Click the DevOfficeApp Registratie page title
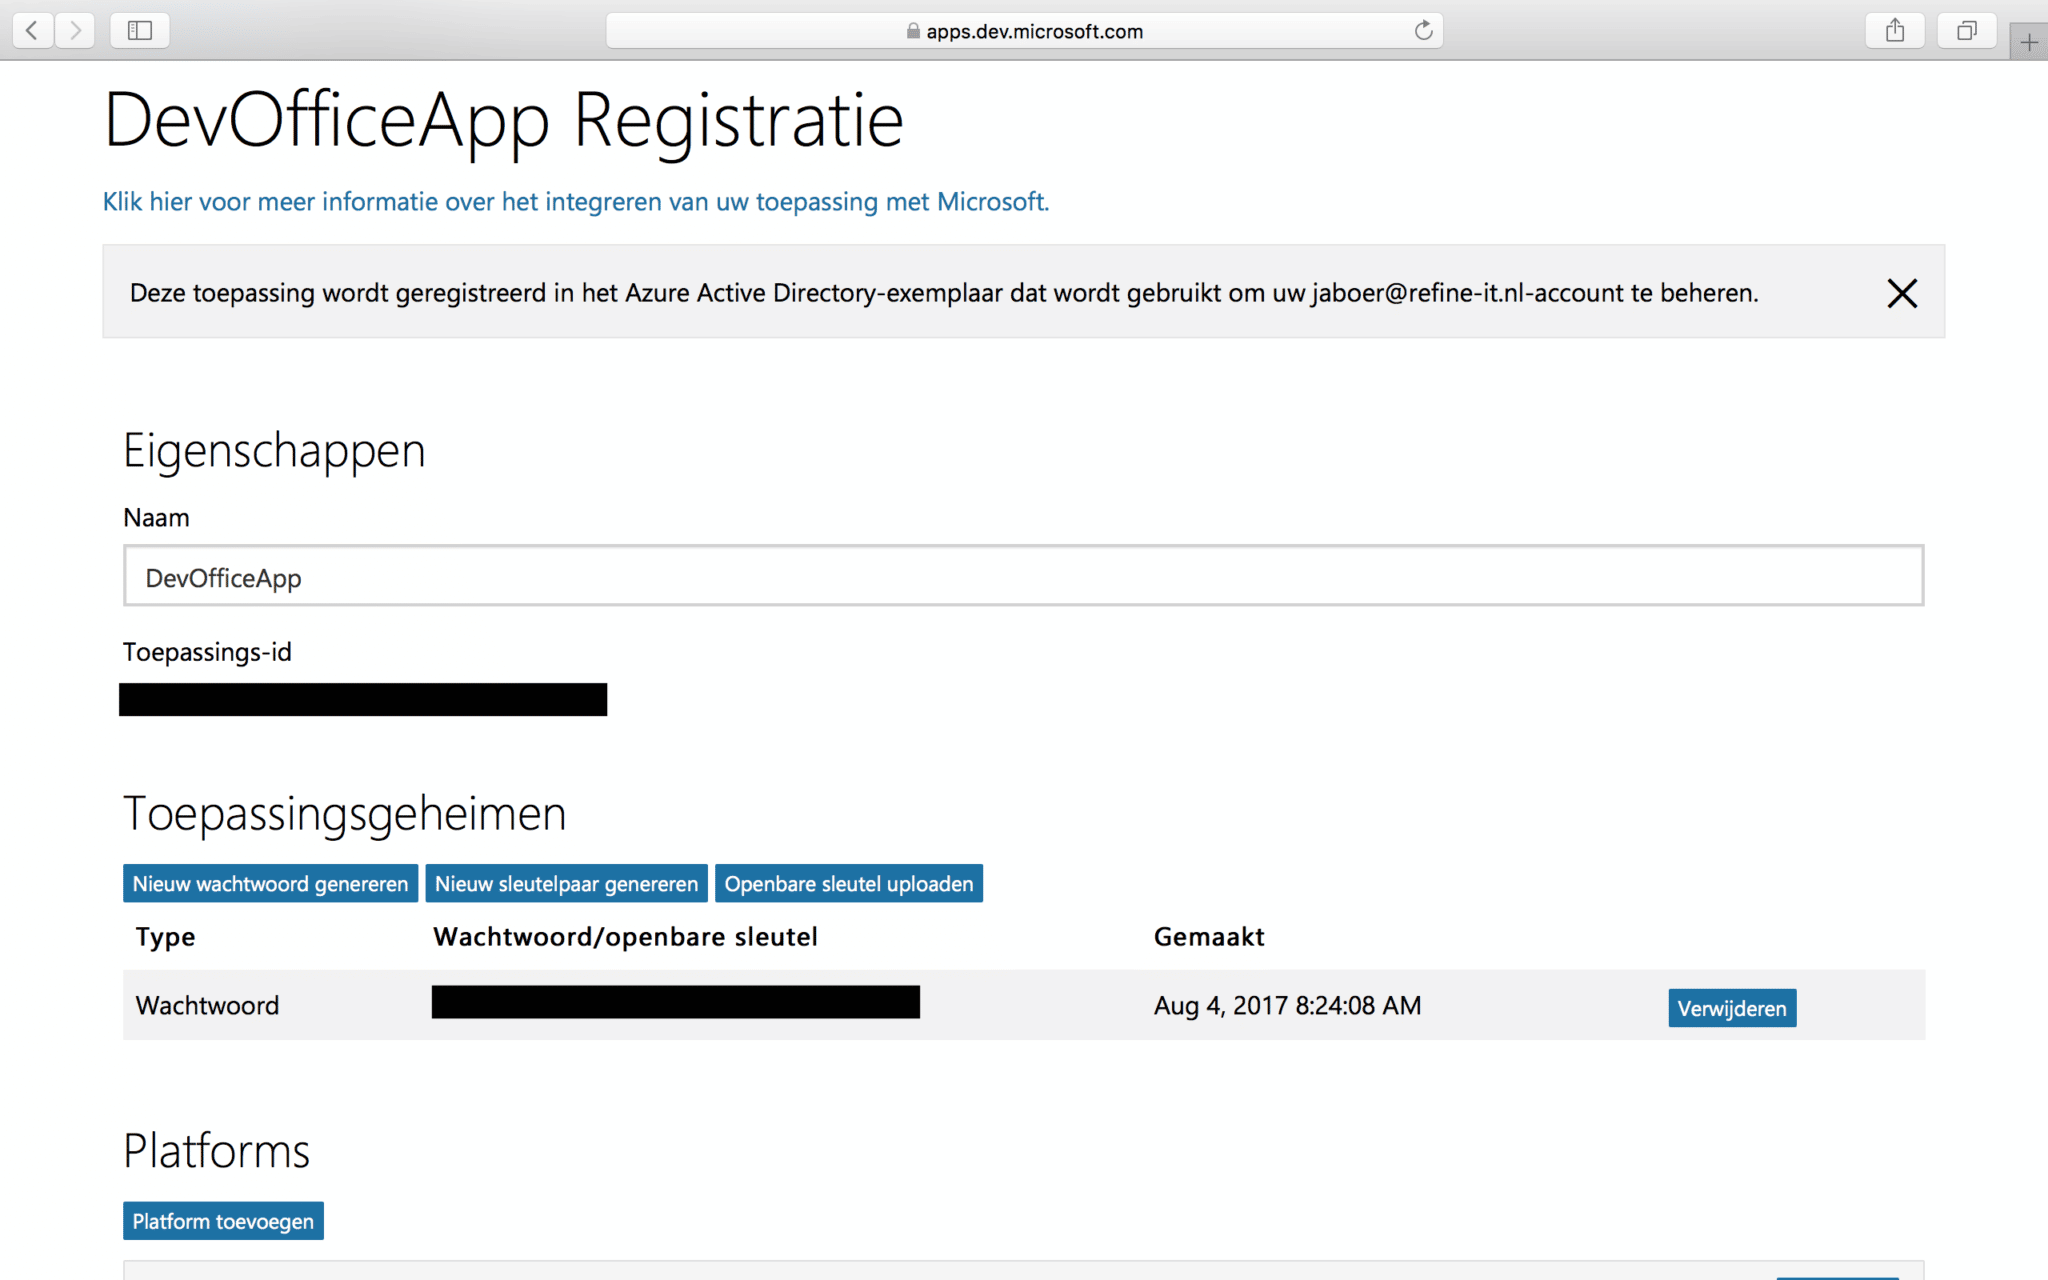This screenshot has height=1280, width=2048. 504,121
